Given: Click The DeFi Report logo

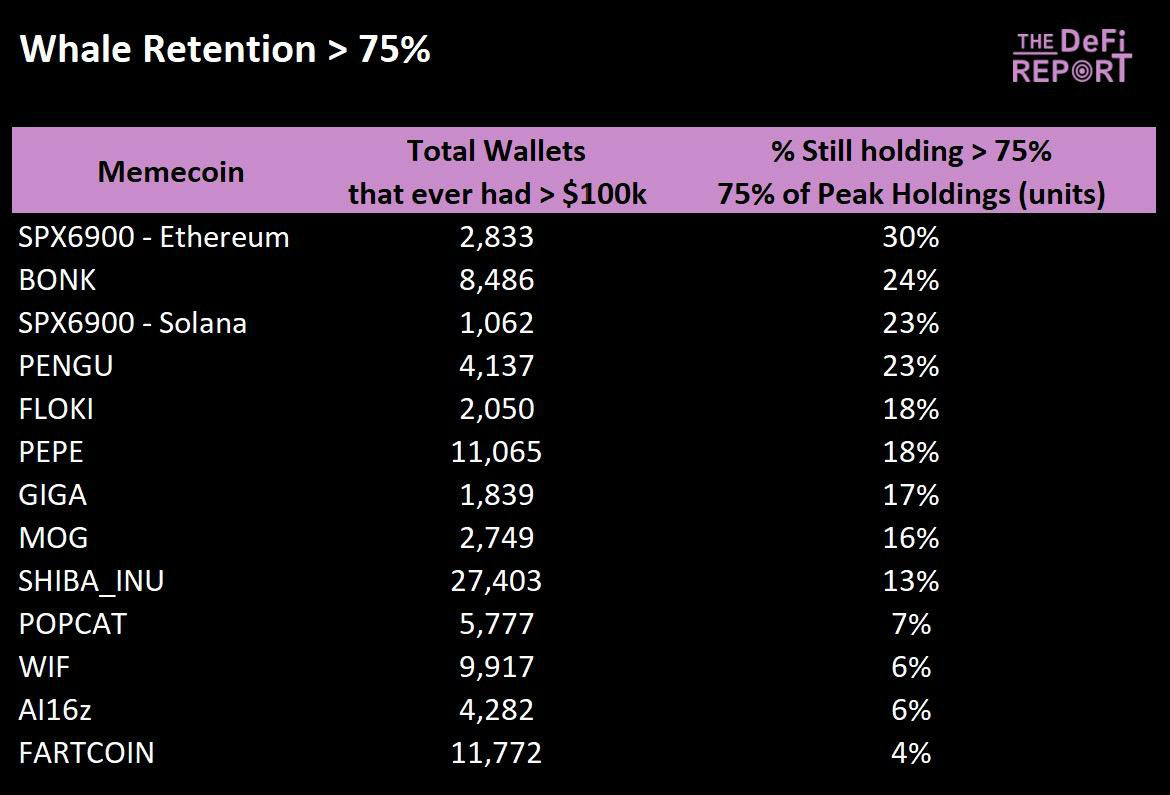Looking at the screenshot, I should [x=1071, y=55].
